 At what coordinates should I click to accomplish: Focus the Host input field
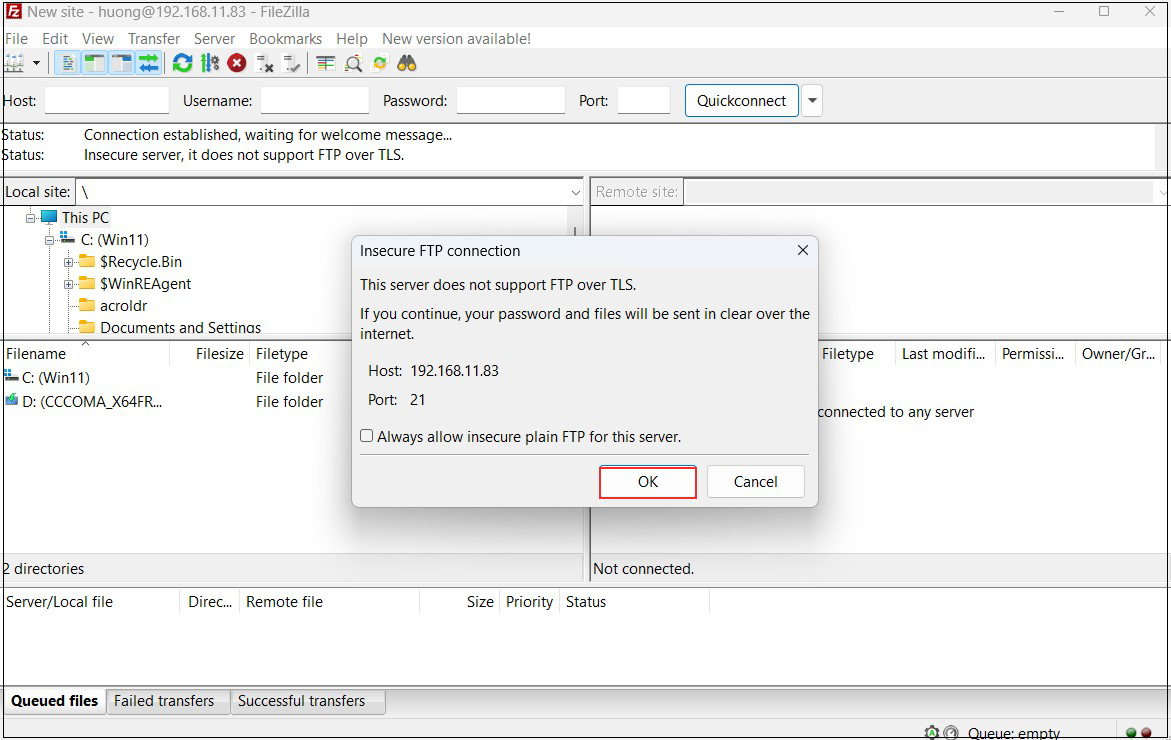click(107, 100)
